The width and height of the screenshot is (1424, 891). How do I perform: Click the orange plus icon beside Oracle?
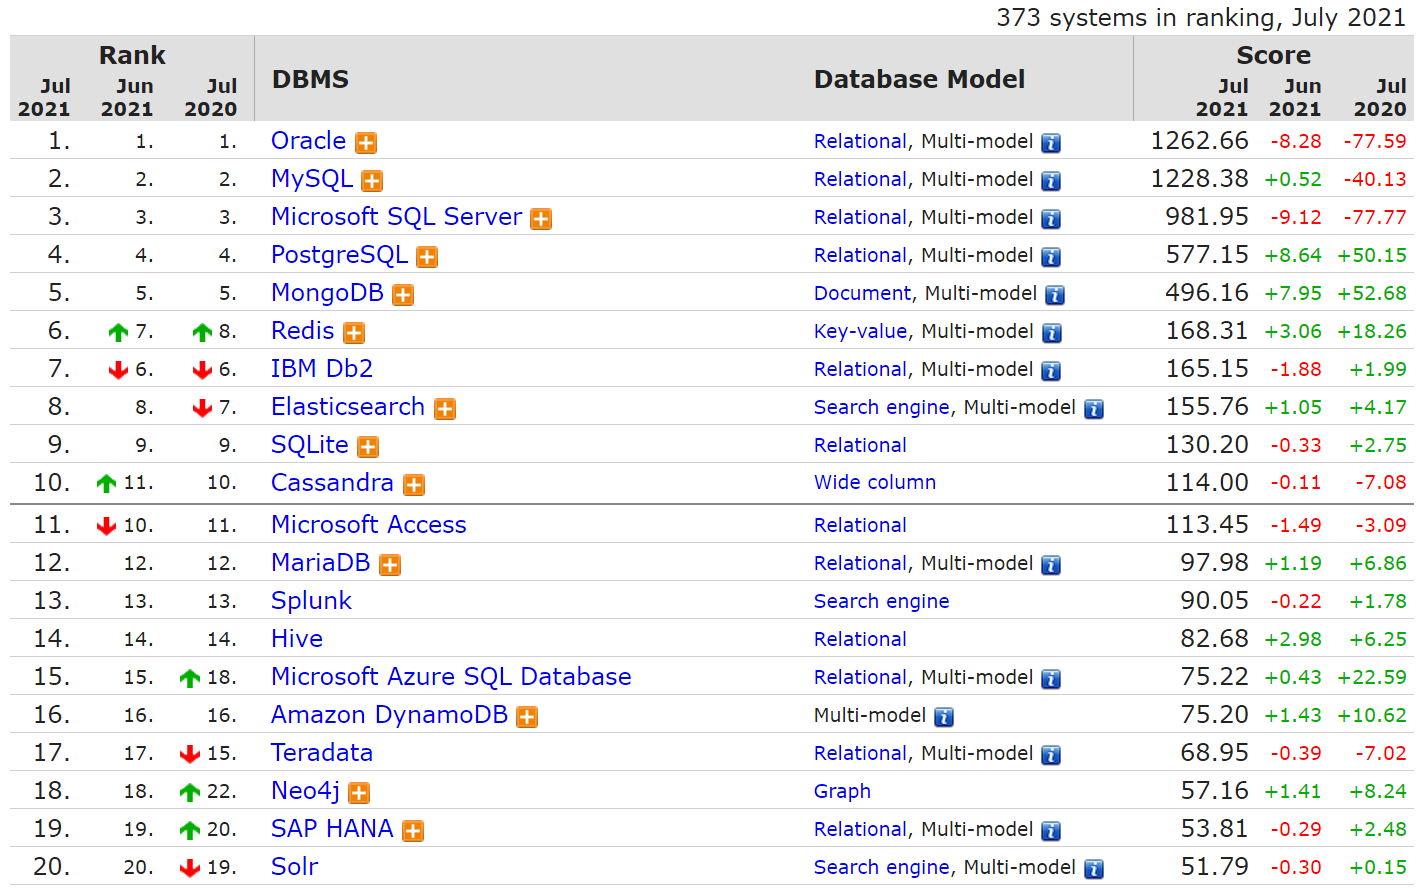click(x=366, y=143)
